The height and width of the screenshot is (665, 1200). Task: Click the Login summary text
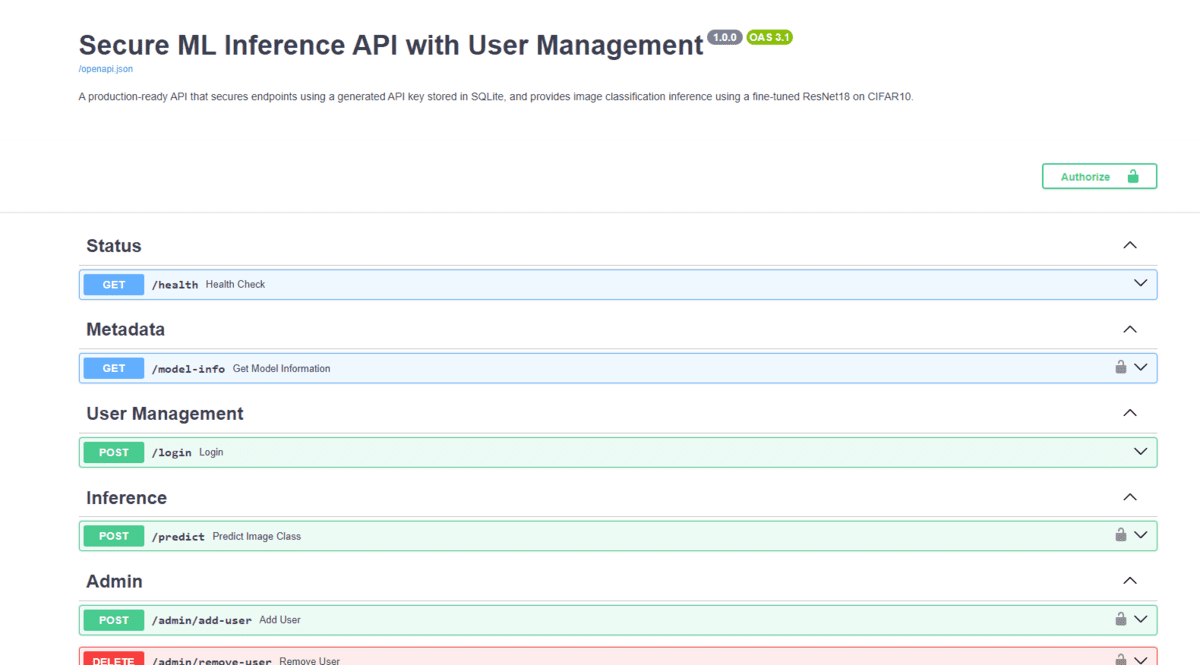point(211,452)
